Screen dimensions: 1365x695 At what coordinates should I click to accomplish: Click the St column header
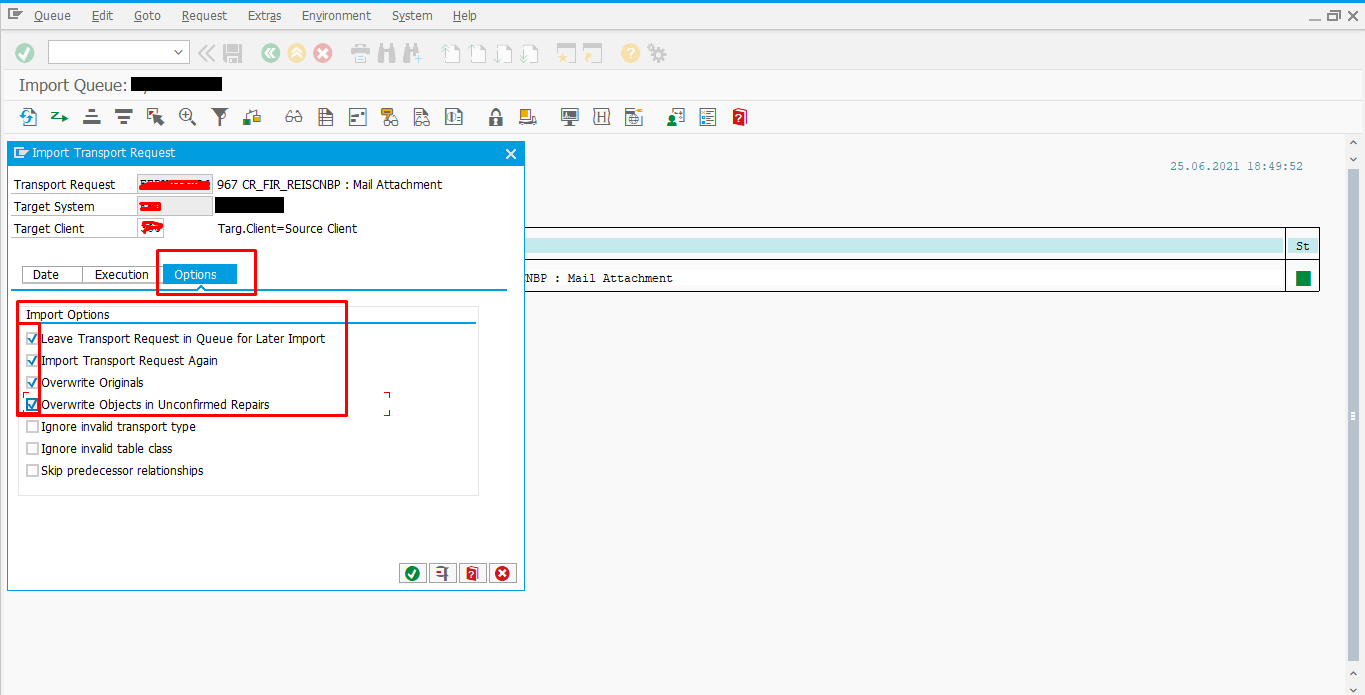pos(1302,246)
